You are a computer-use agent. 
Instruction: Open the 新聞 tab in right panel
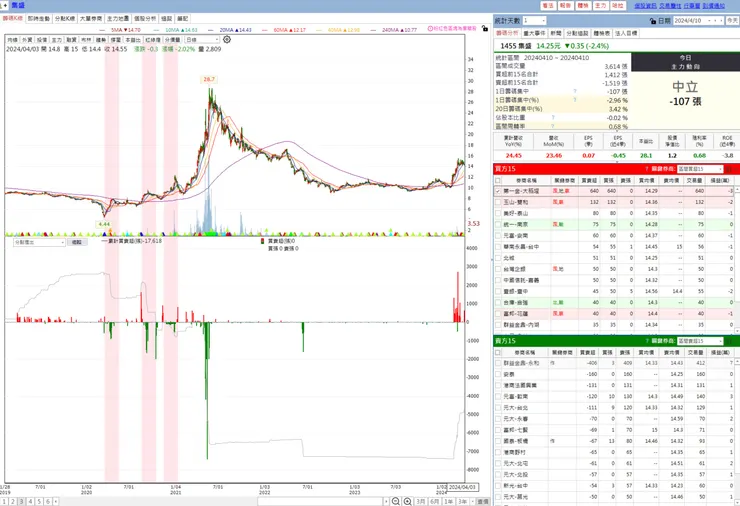click(x=556, y=33)
